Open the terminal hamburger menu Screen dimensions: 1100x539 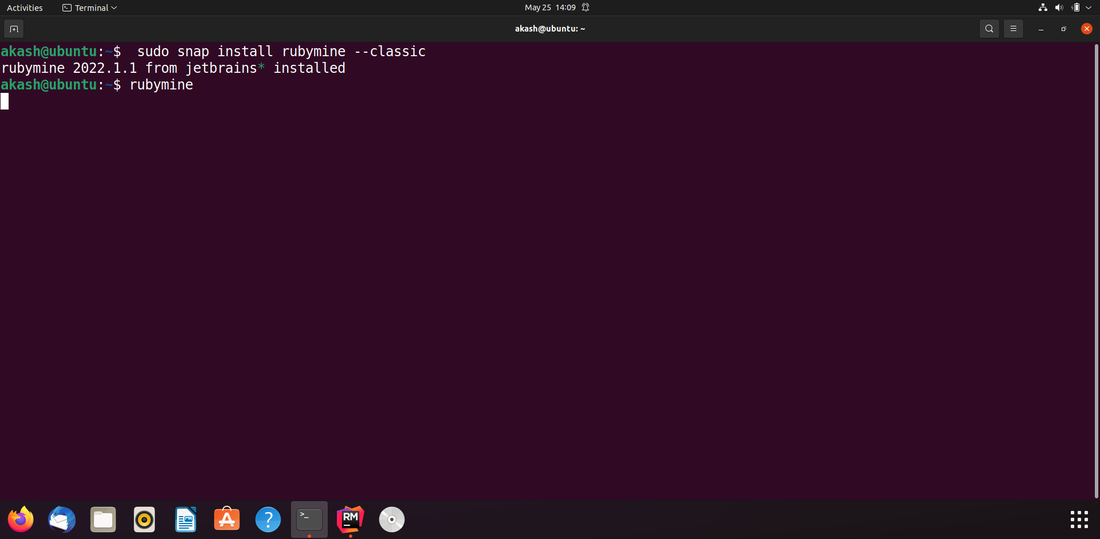1013,29
